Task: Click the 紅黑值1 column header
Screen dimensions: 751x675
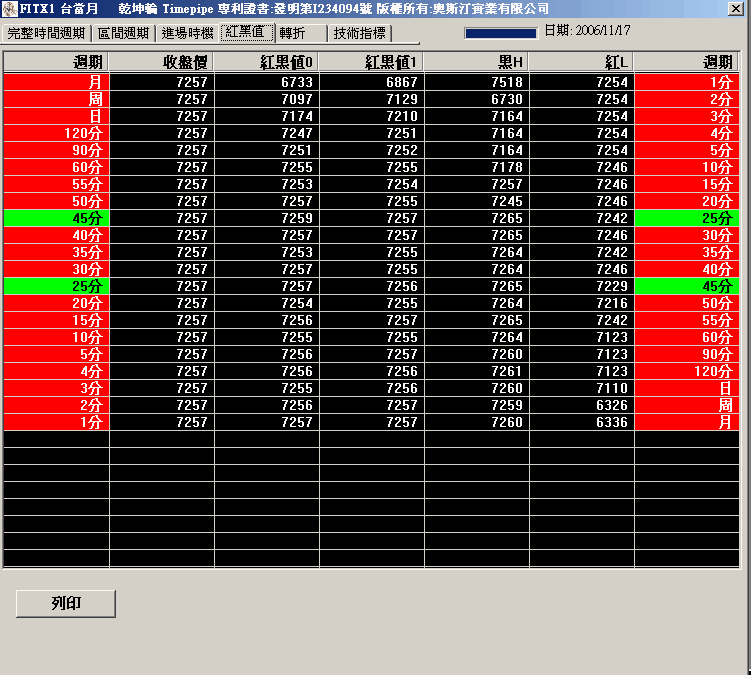Action: 371,62
